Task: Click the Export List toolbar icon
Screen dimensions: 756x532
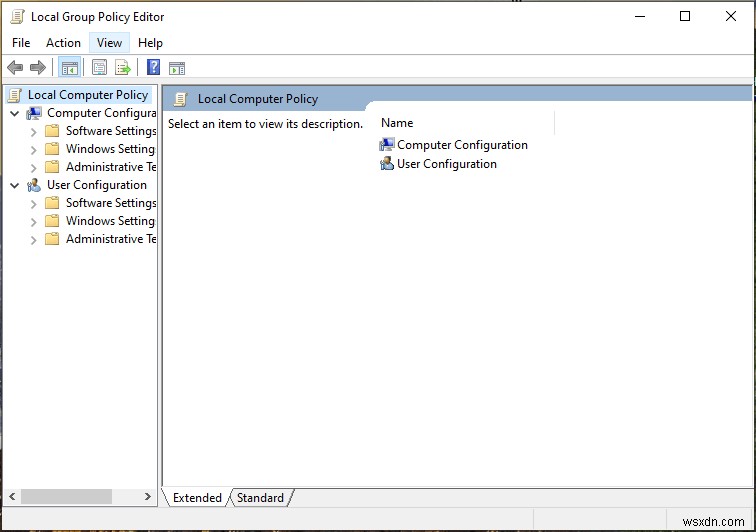Action: pos(123,68)
